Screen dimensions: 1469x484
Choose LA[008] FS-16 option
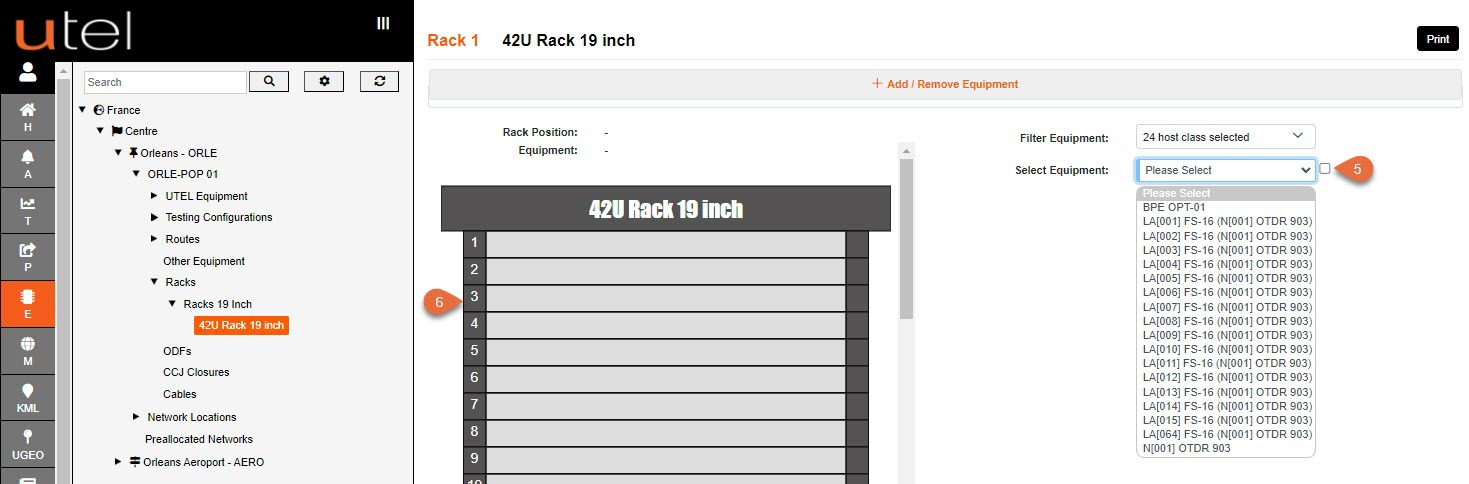coord(1227,321)
